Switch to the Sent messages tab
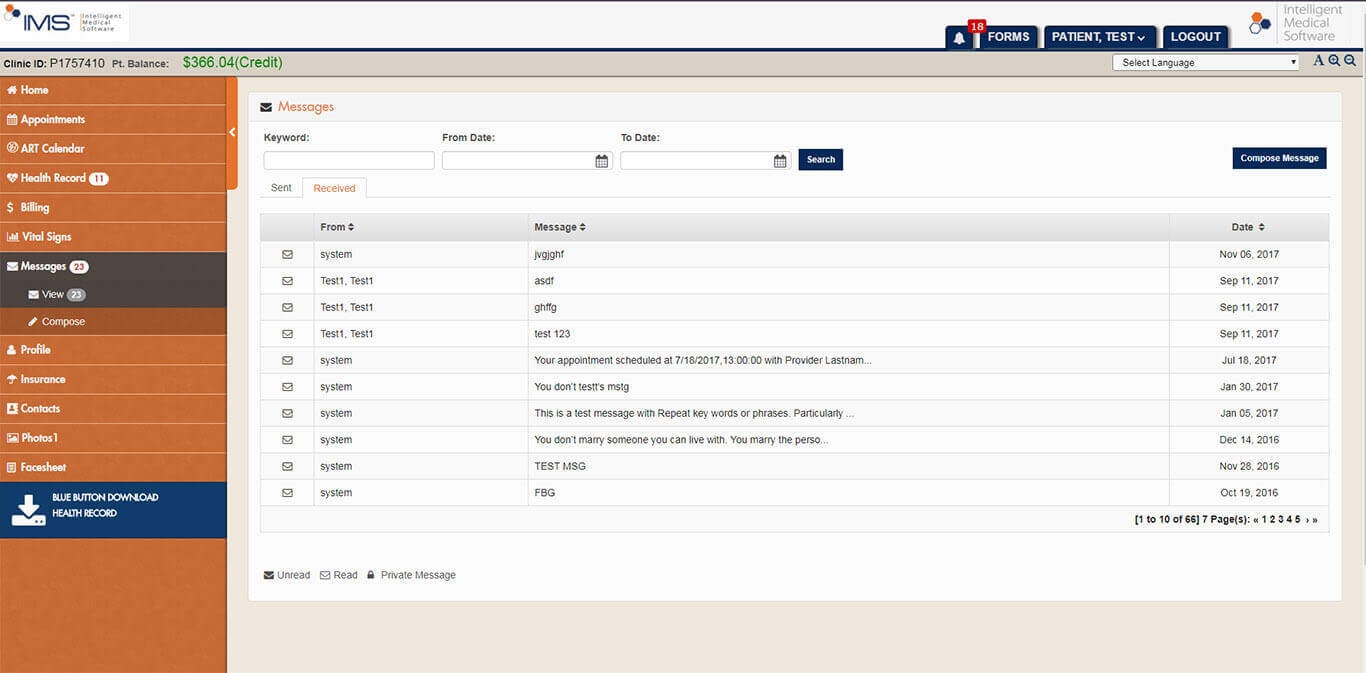Image resolution: width=1366 pixels, height=673 pixels. pos(280,187)
